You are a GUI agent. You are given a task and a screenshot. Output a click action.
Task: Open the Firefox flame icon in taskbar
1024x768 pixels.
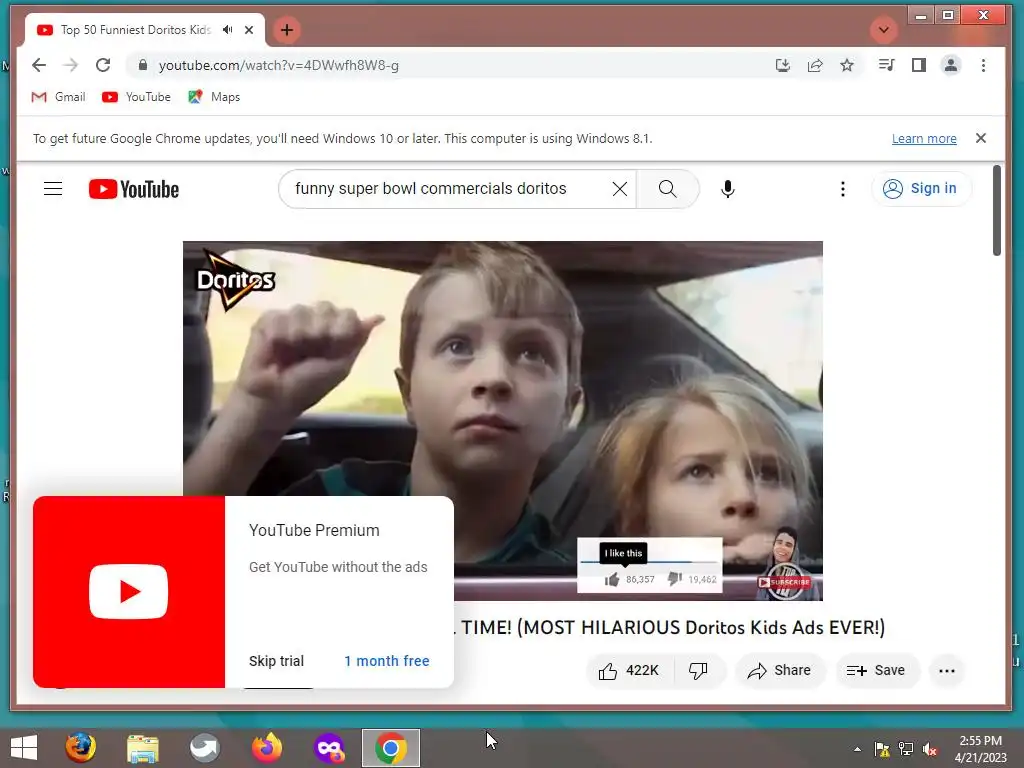pos(266,748)
